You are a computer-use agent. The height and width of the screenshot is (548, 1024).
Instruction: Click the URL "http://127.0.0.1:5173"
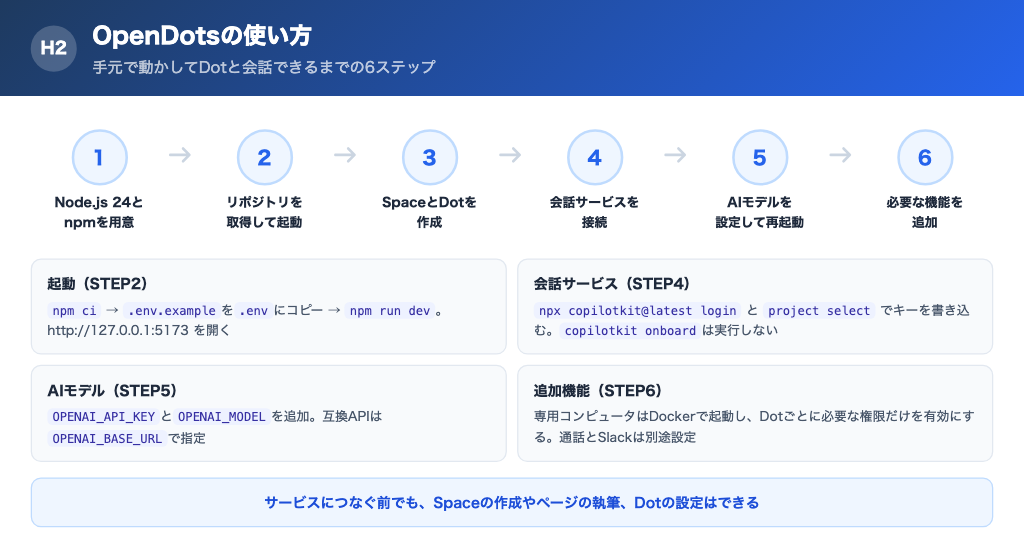118,330
